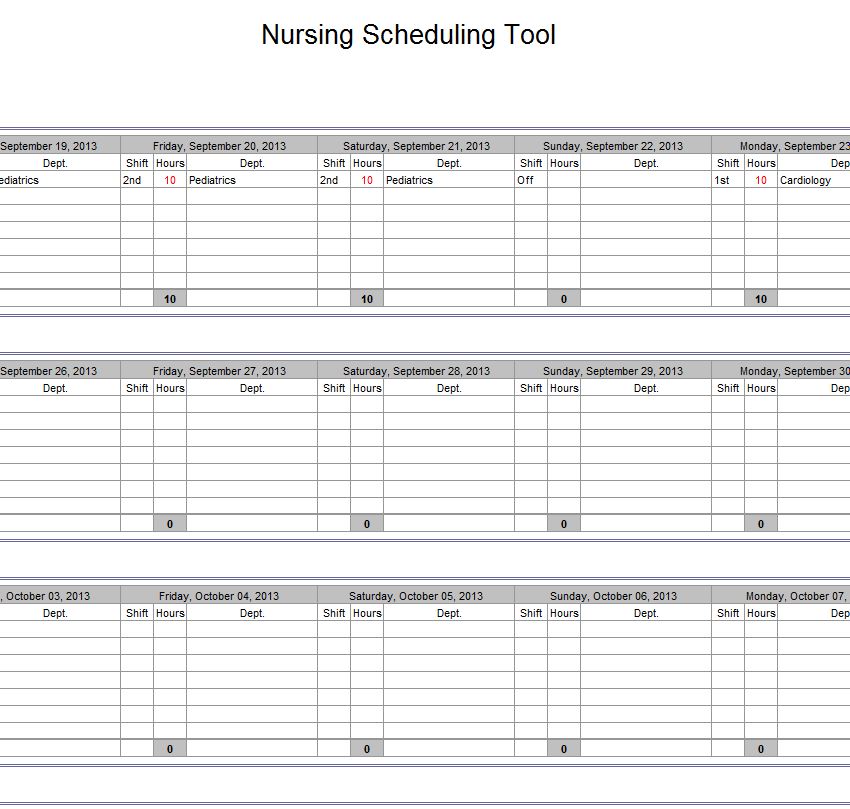850x809 pixels.
Task: Click the red 10 hours cell under Saturday, September 21
Action: 367,180
